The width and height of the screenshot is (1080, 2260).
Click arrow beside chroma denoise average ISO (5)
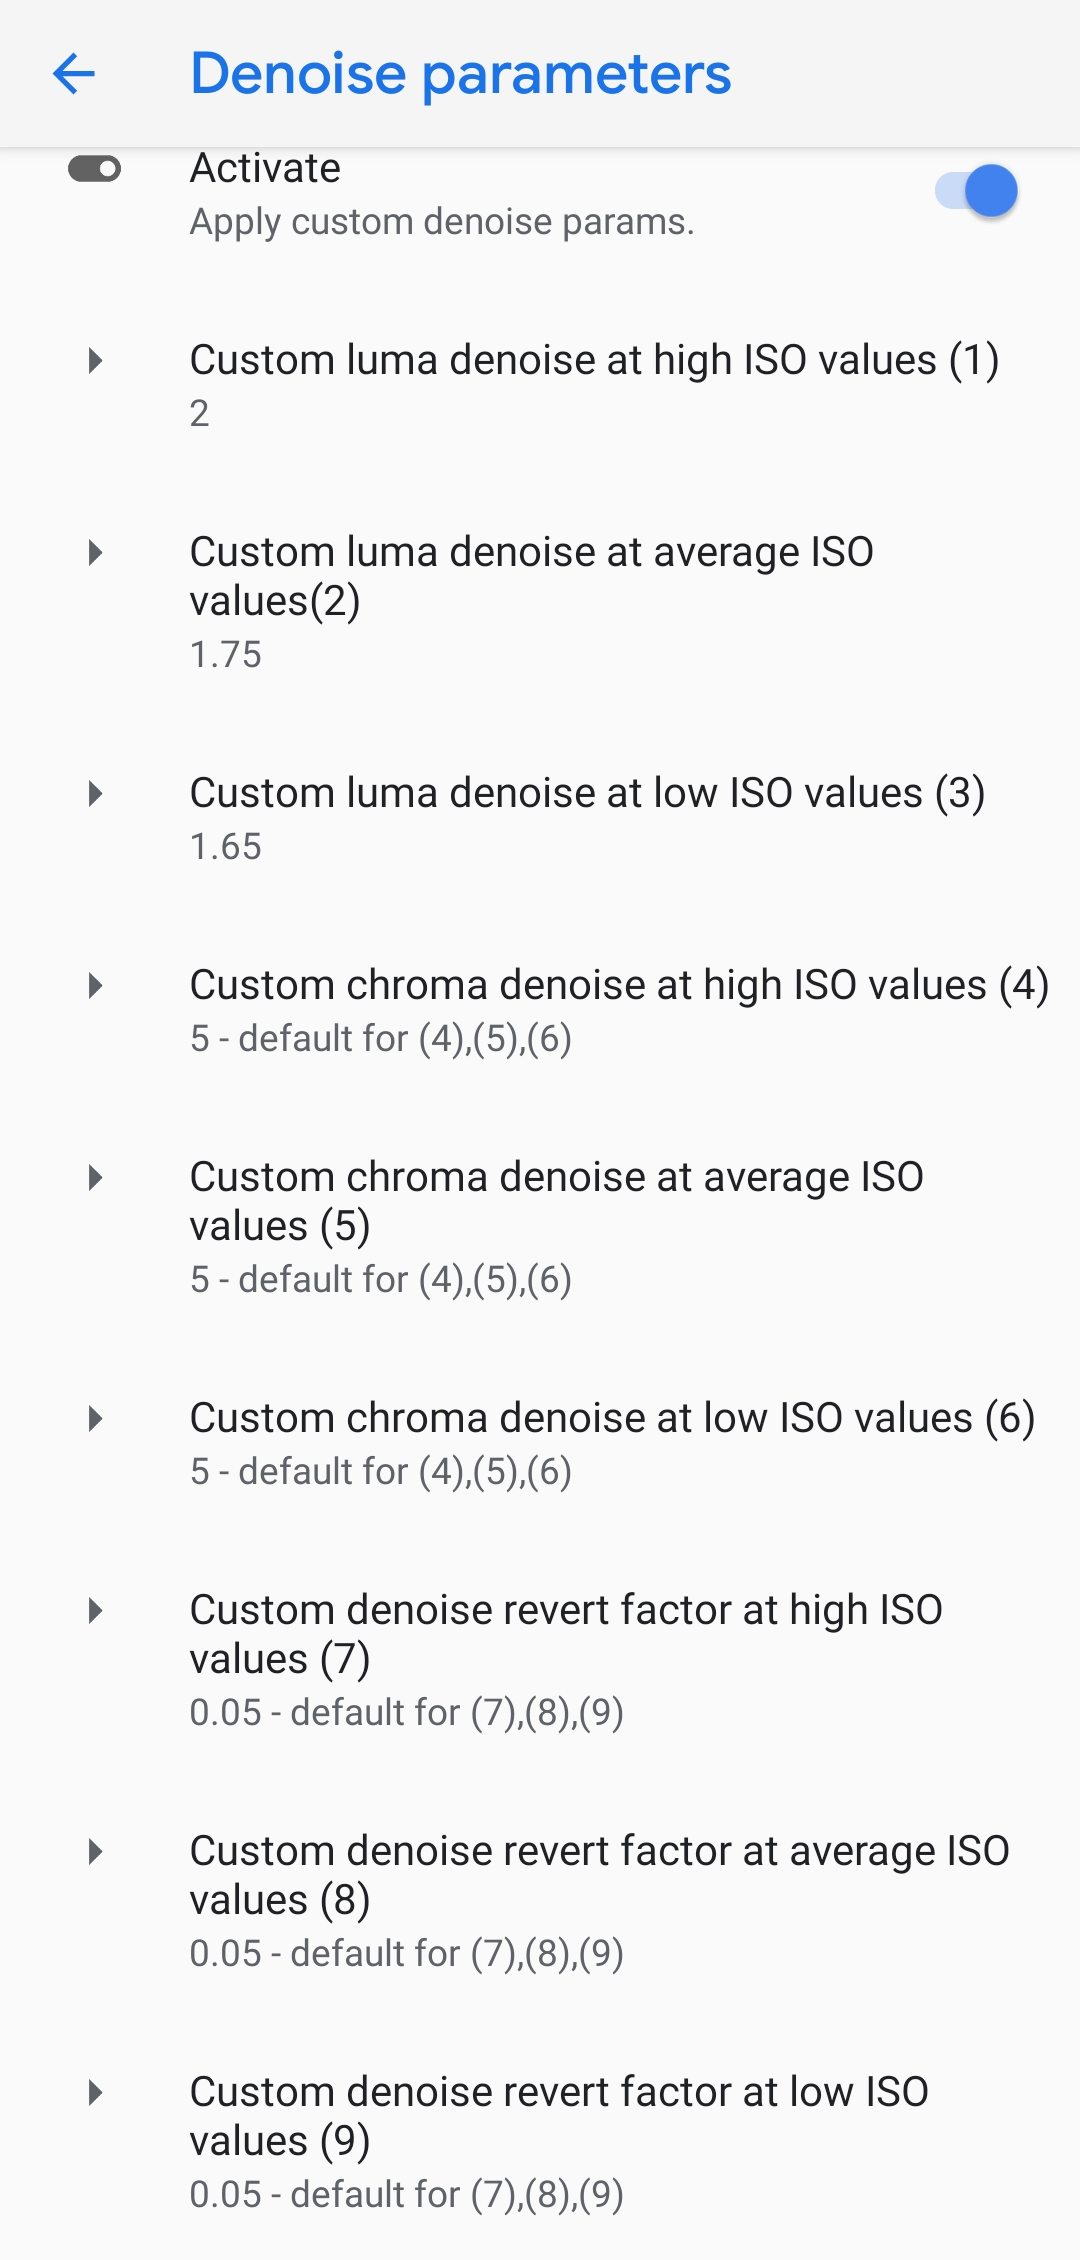[x=95, y=1177]
